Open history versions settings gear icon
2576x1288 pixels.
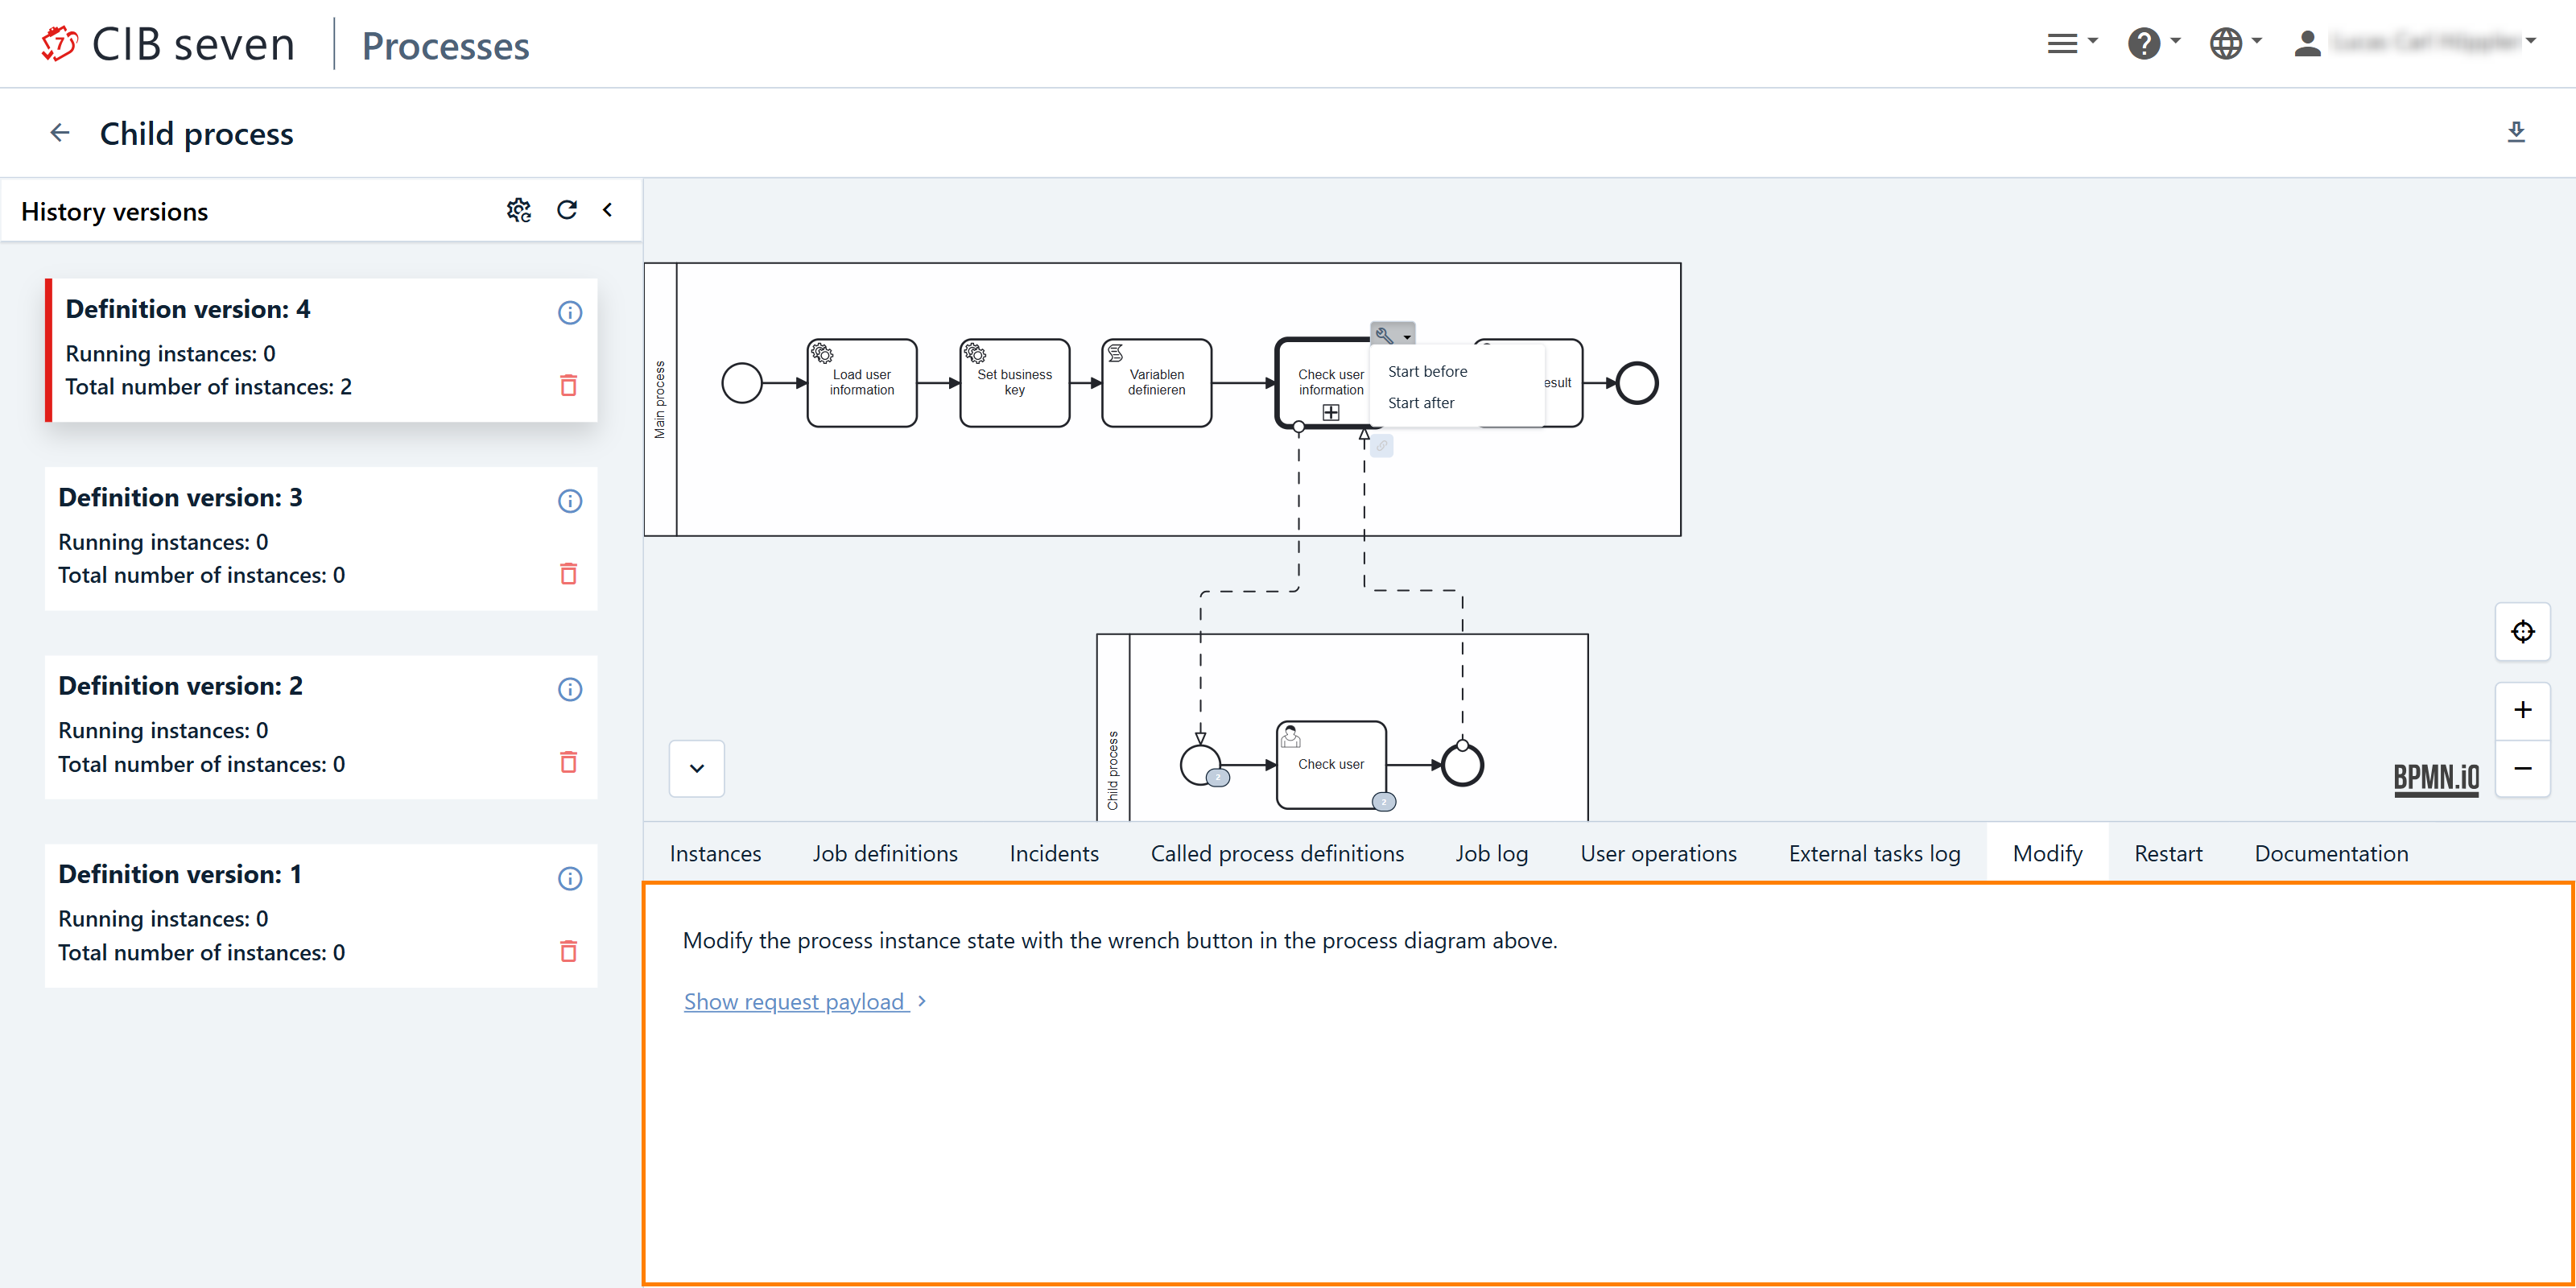[518, 210]
